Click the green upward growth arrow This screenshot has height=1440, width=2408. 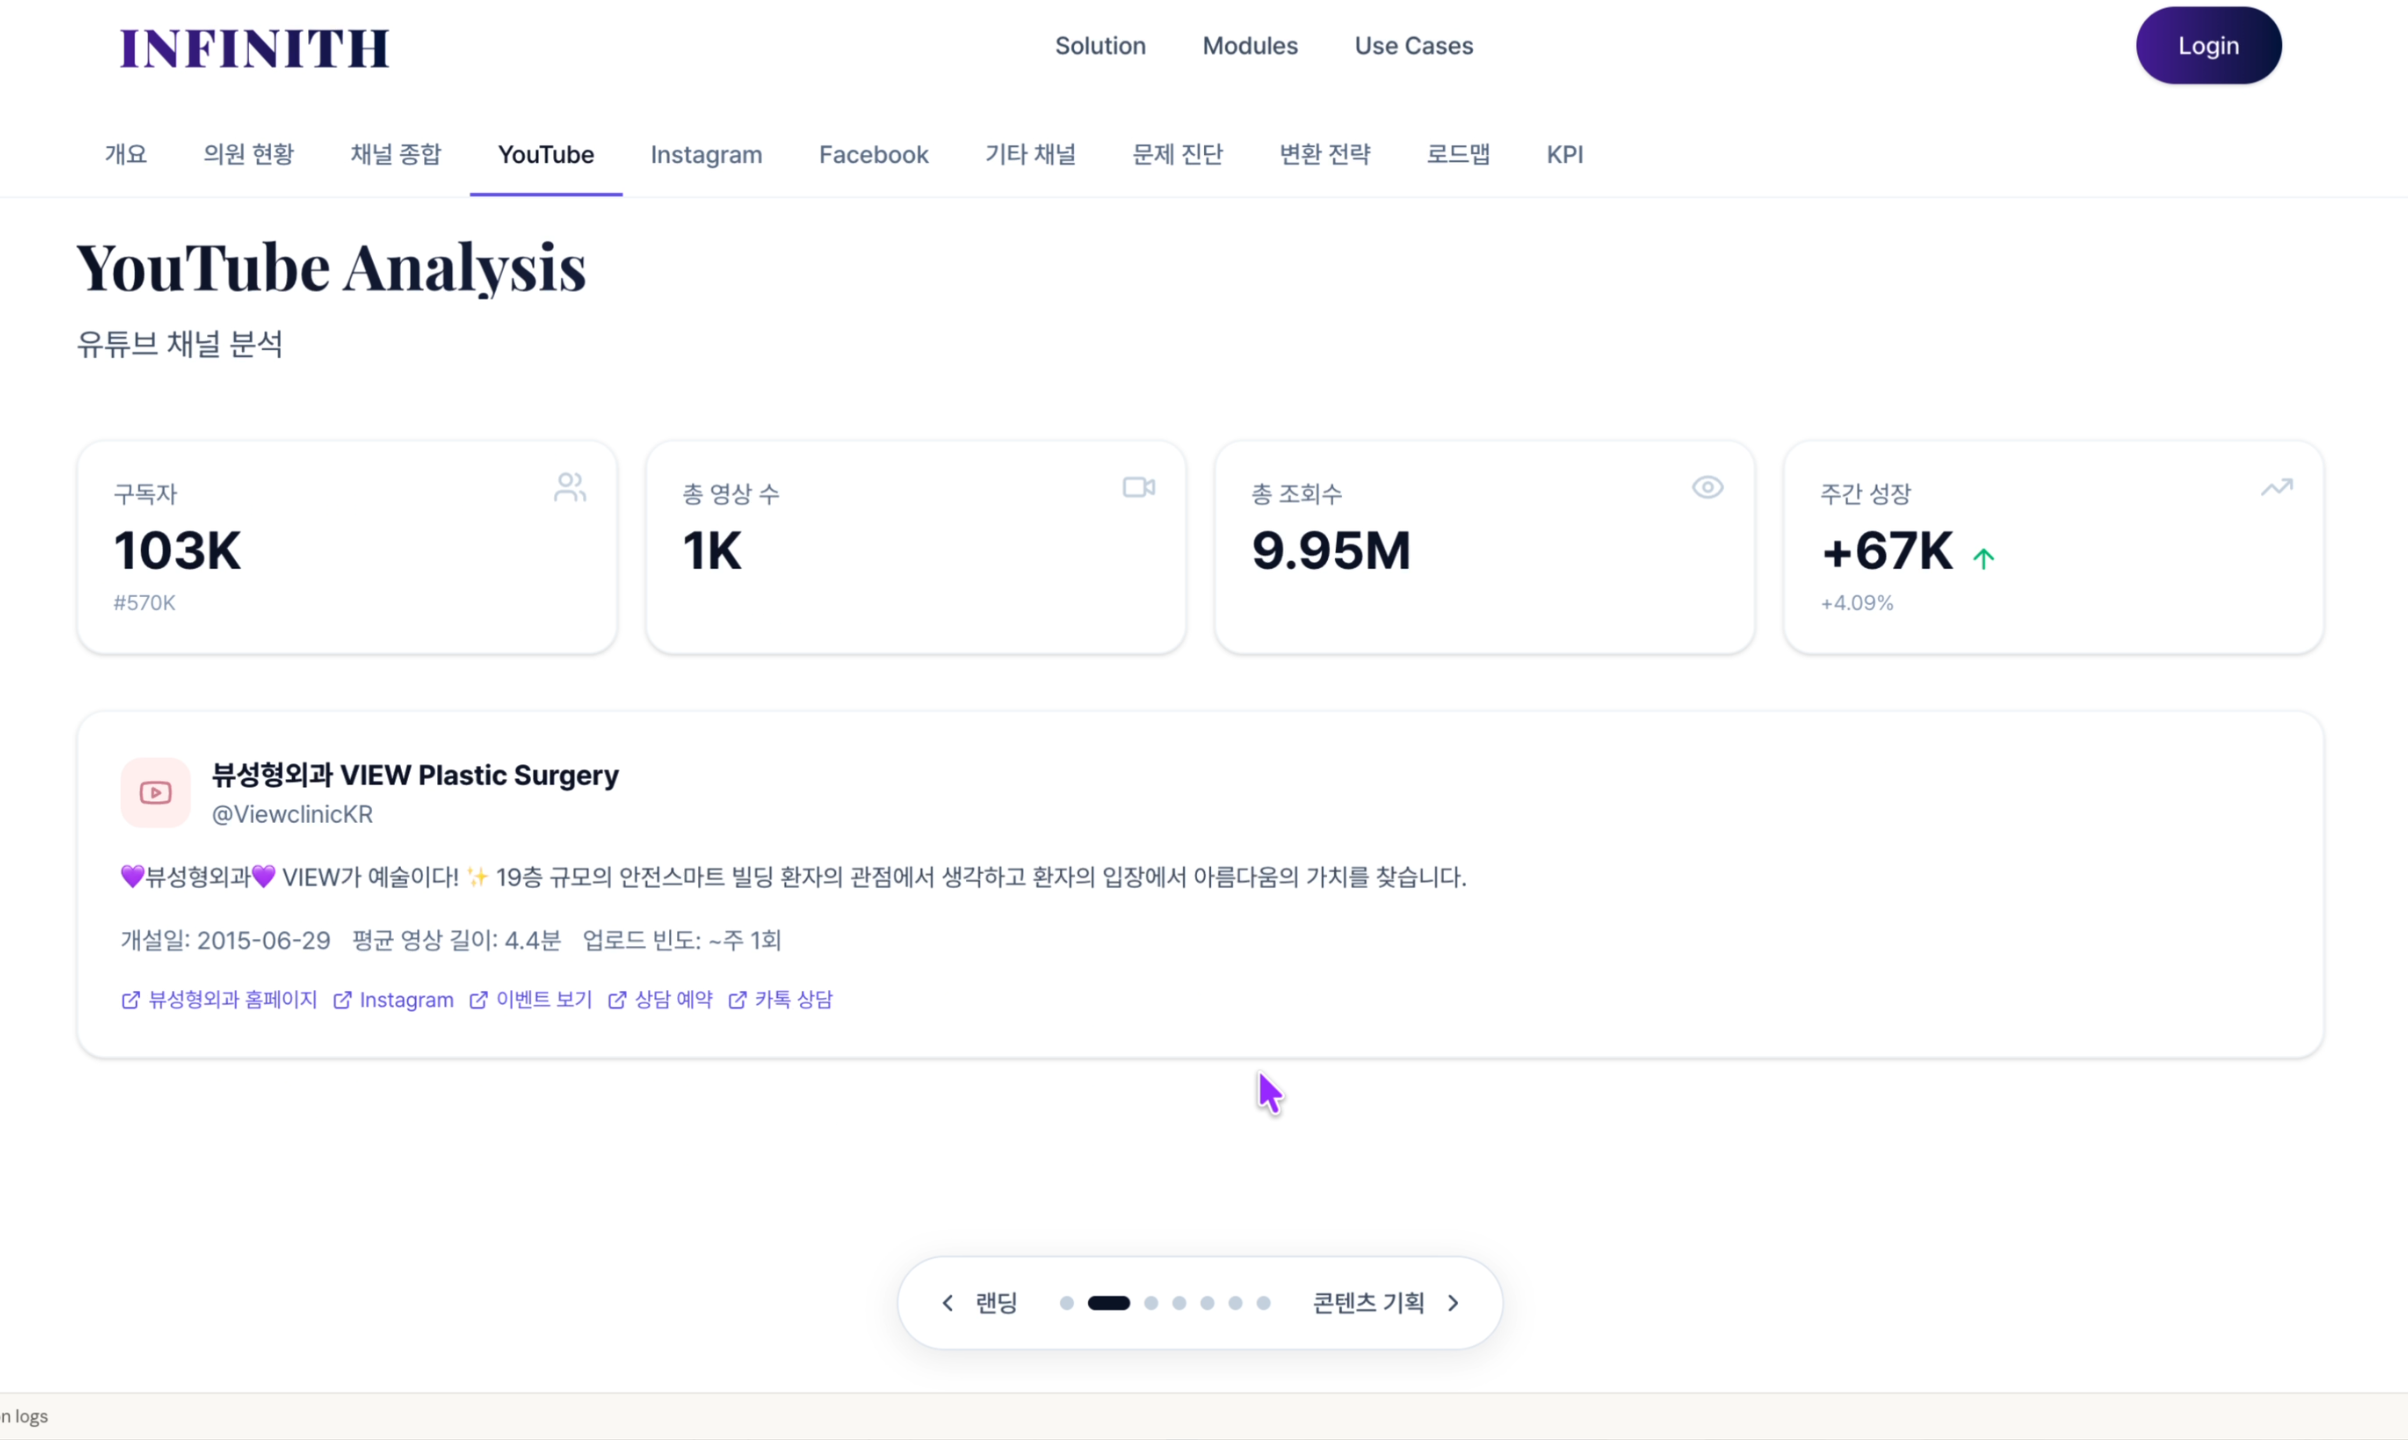1983,558
